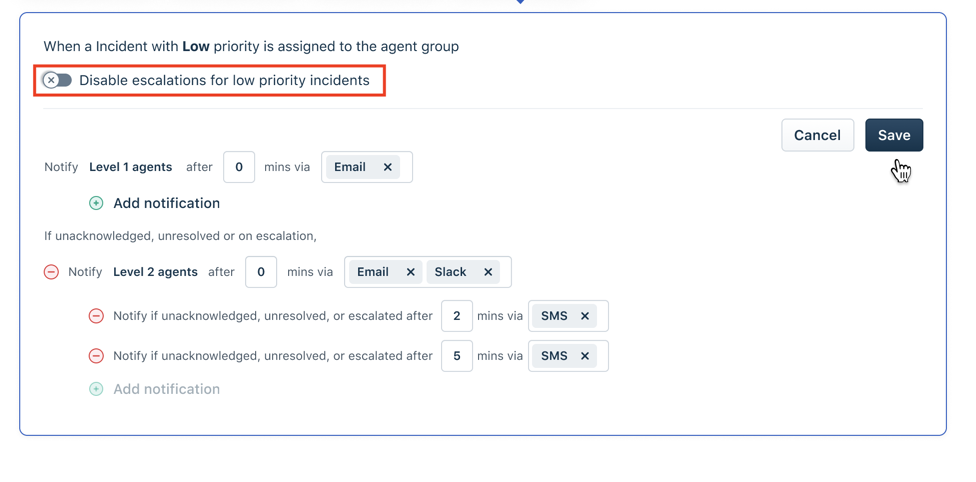Viewport: 976px width, 482px height.
Task: Click the faded Add notification link
Action: [166, 389]
